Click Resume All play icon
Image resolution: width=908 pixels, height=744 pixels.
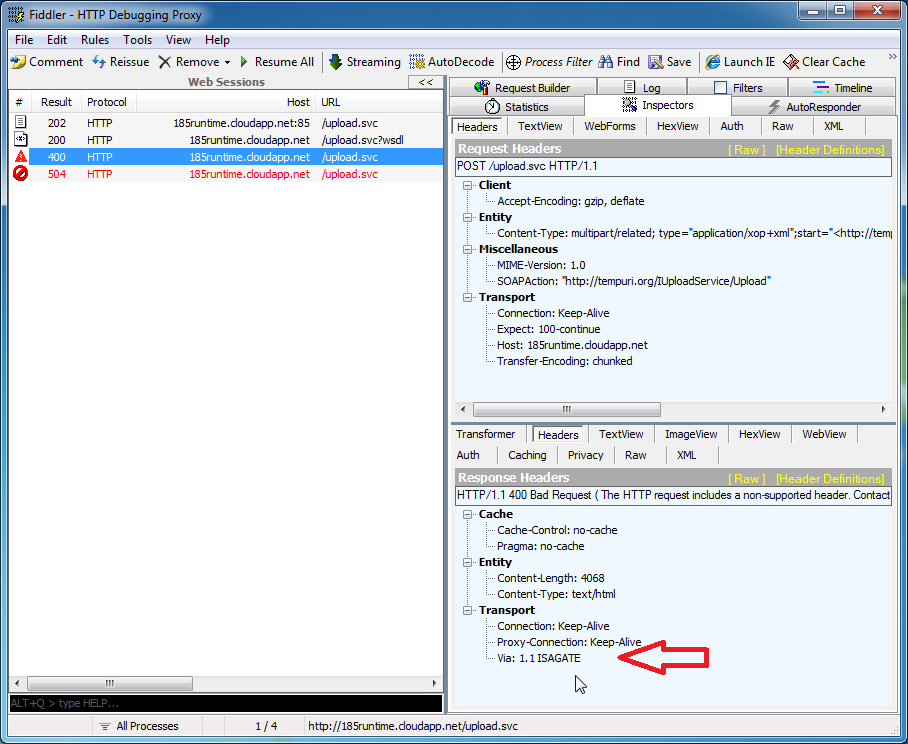pyautogui.click(x=244, y=62)
